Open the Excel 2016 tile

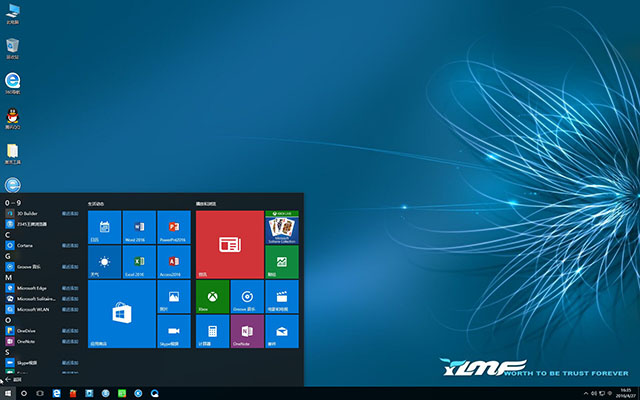(139, 262)
